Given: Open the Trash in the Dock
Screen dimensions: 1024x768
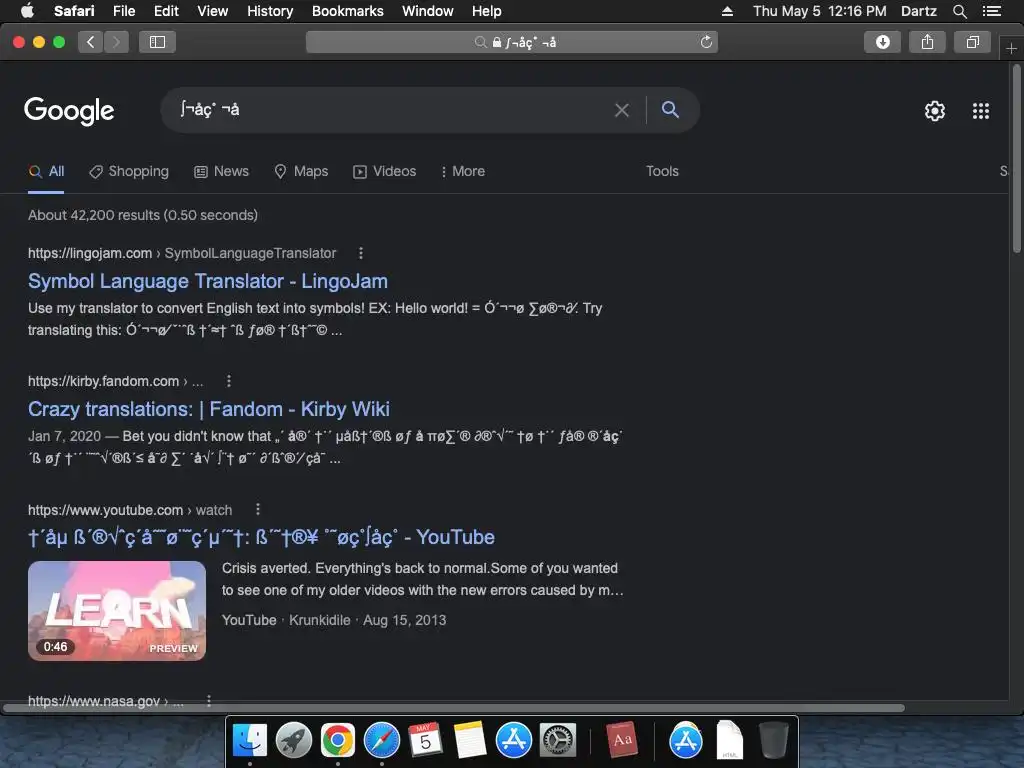Looking at the screenshot, I should coord(774,740).
